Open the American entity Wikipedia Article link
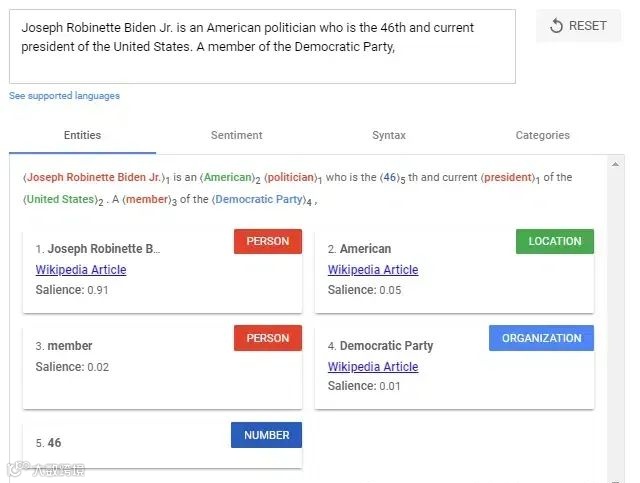 373,270
